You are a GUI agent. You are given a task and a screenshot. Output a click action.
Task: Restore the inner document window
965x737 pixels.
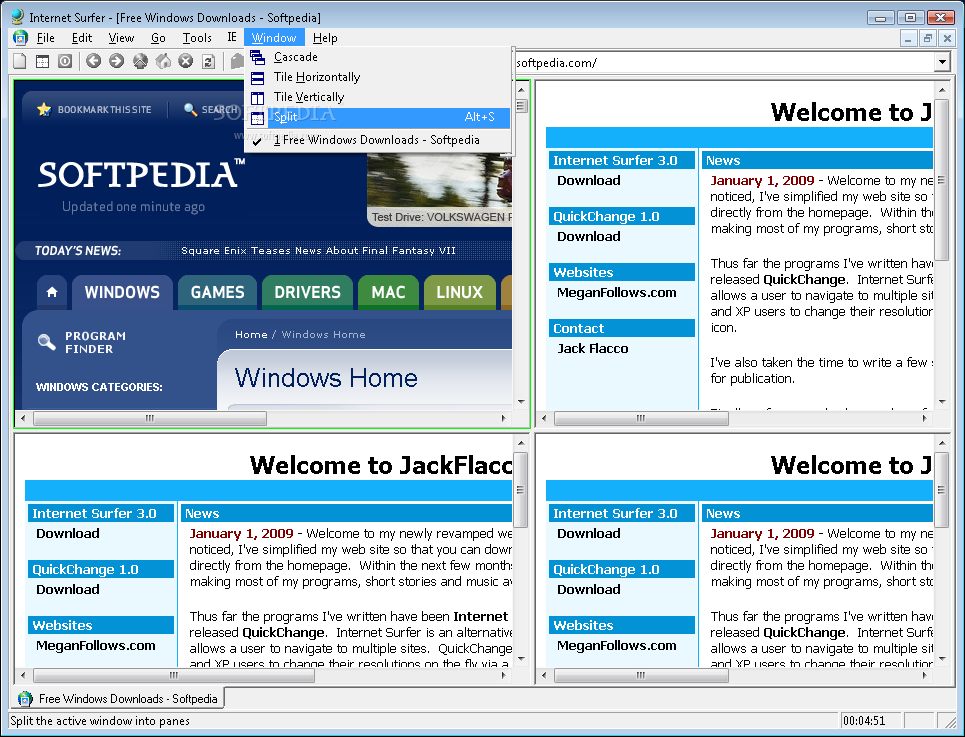927,38
